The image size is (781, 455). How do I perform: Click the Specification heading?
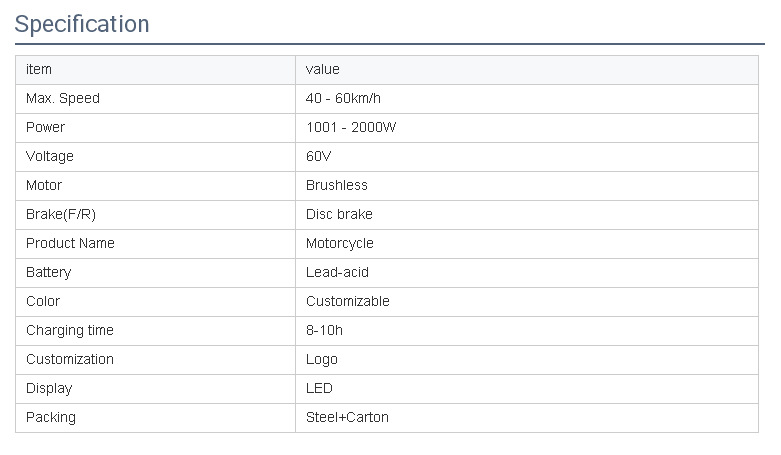tap(82, 24)
